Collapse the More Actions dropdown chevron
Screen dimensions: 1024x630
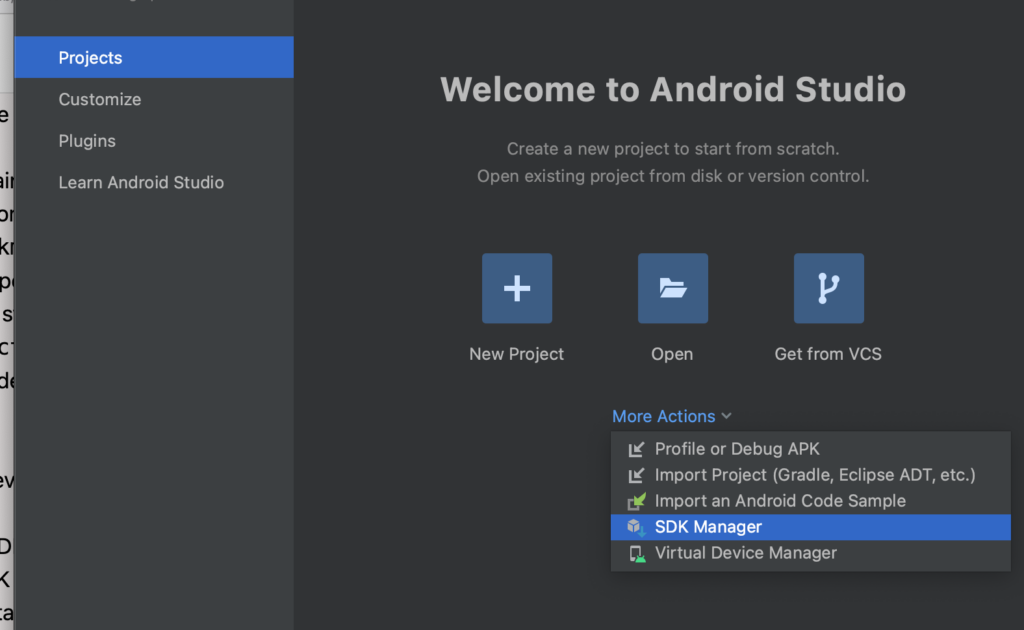point(727,416)
